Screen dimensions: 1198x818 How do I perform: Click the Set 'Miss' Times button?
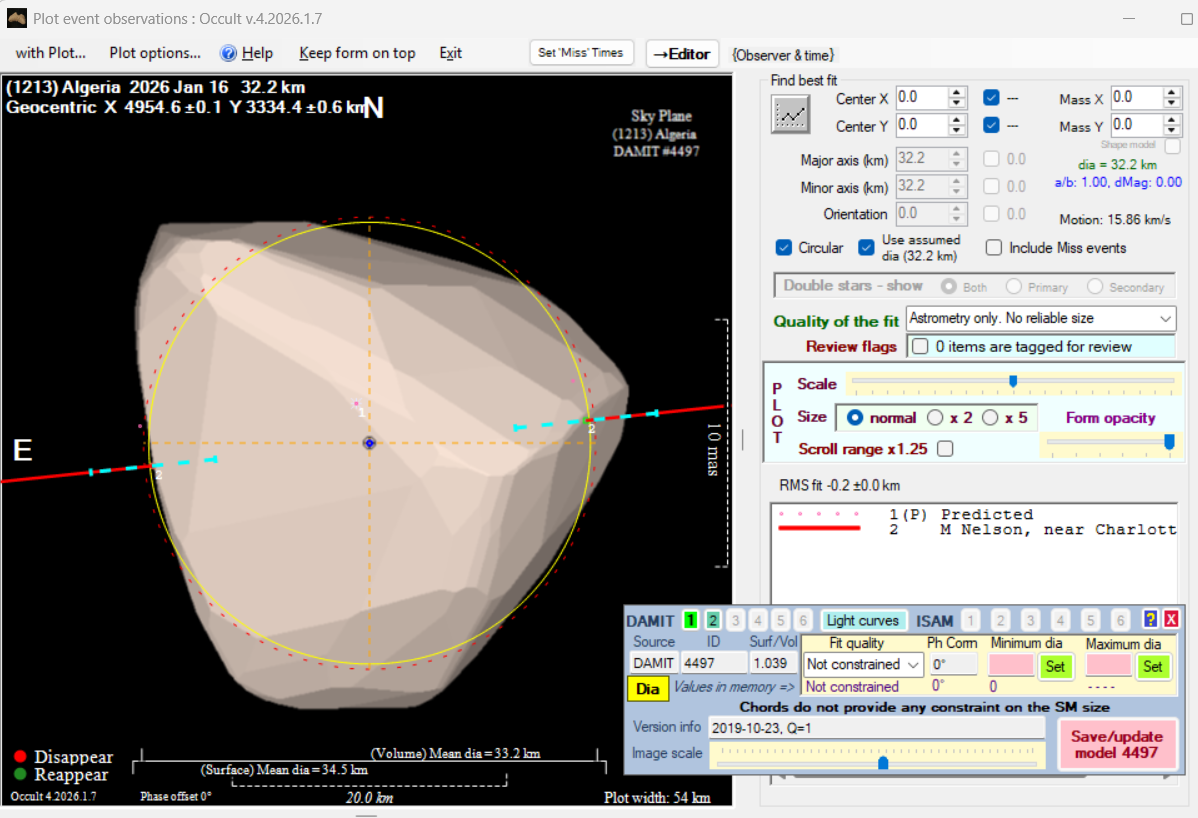581,53
